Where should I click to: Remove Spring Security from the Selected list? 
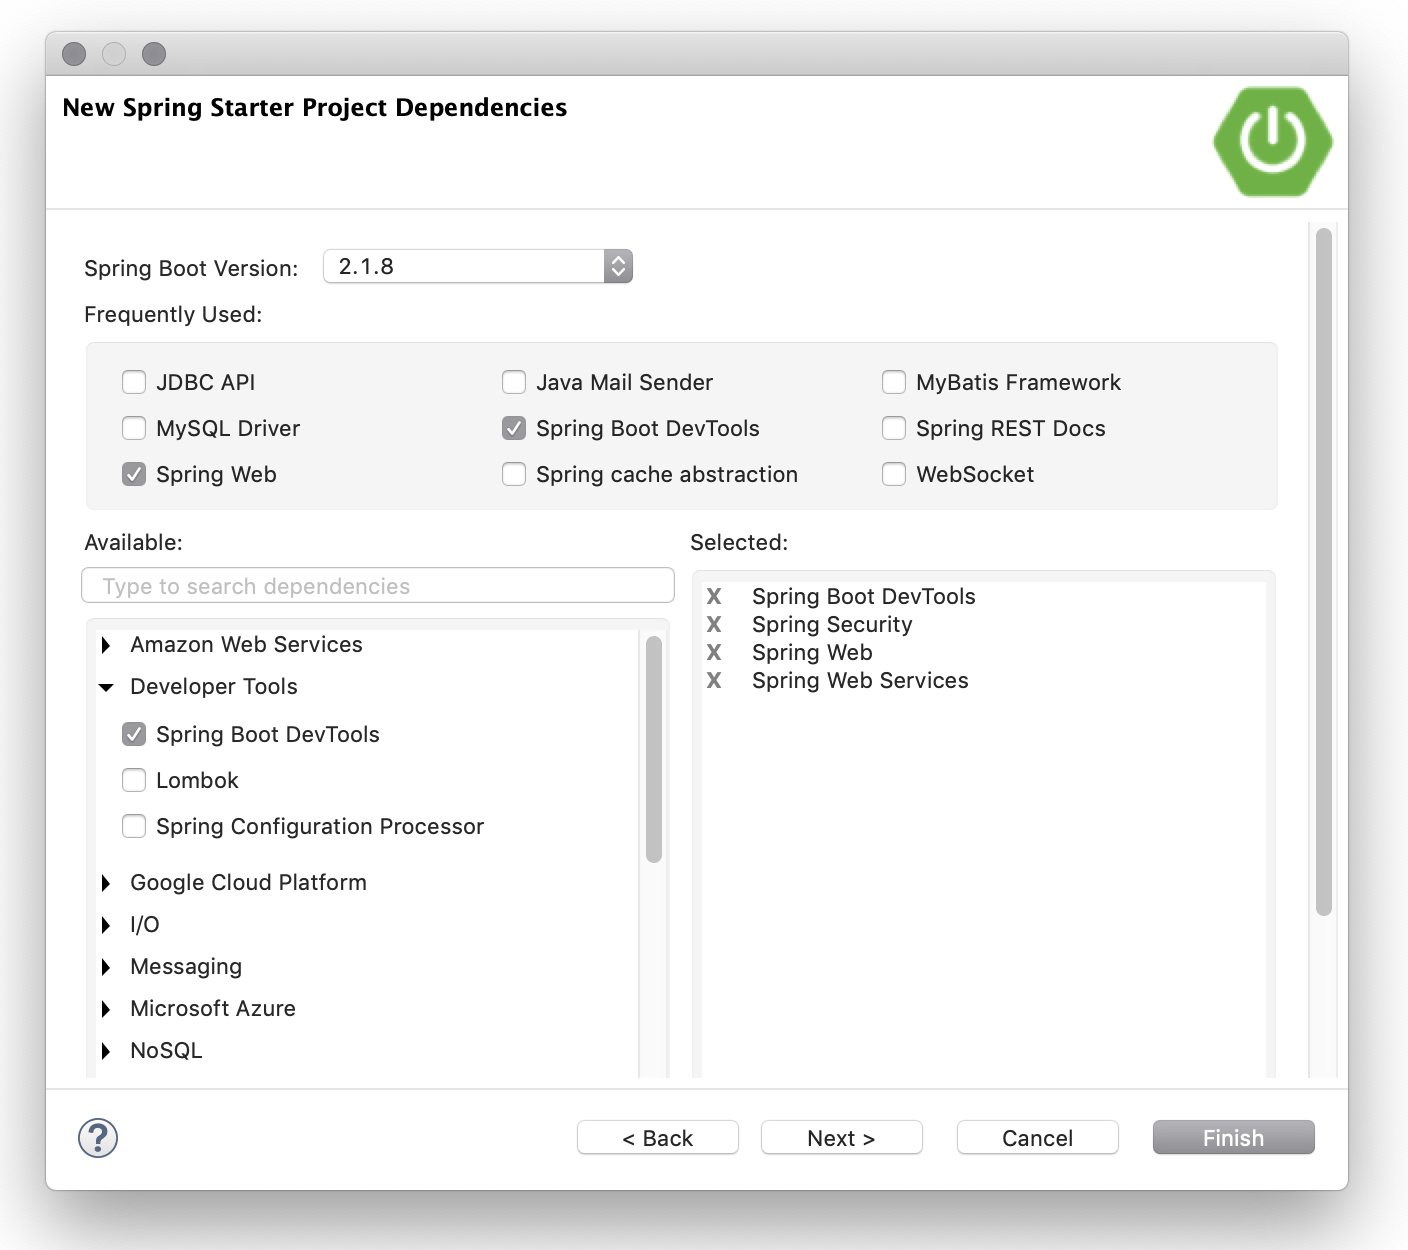(714, 625)
